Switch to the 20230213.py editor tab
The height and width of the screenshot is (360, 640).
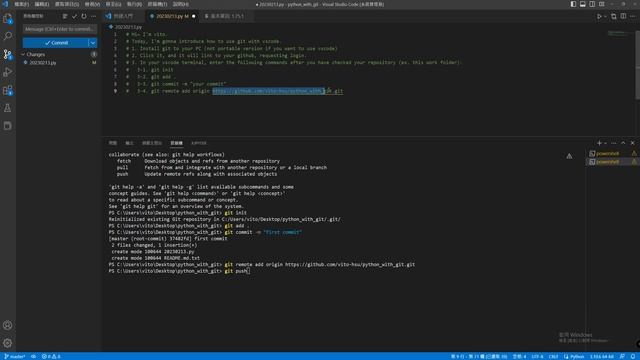coord(171,16)
